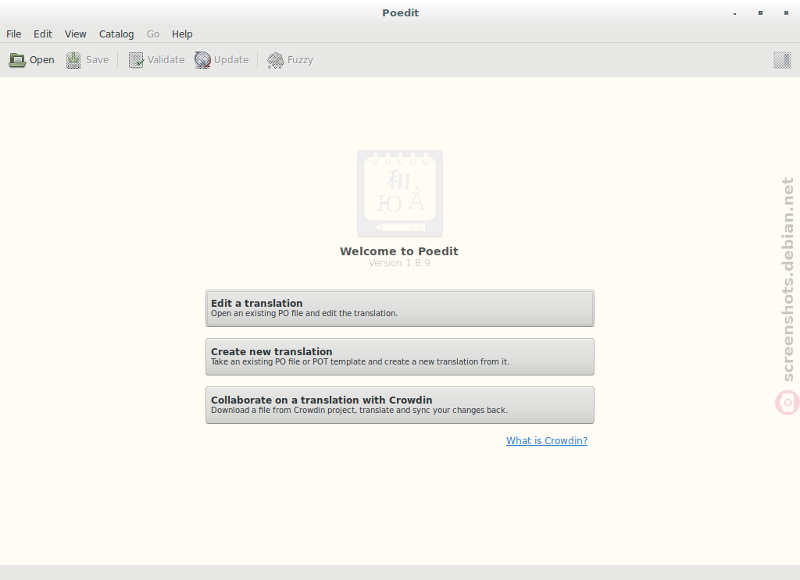Image resolution: width=800 pixels, height=580 pixels.
Task: Click the Create new translation button
Action: (400, 357)
